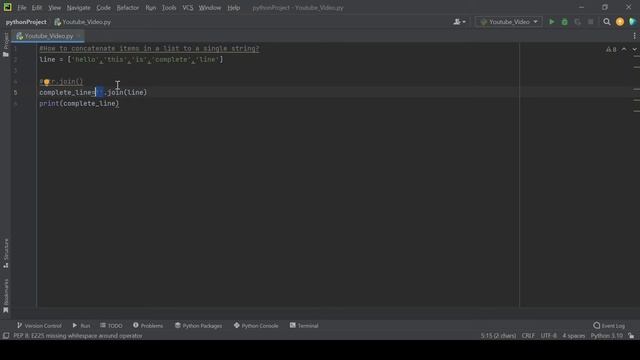Screen dimensions: 640x360
Task: Click the orange IDE updates icon
Action: 620,22
